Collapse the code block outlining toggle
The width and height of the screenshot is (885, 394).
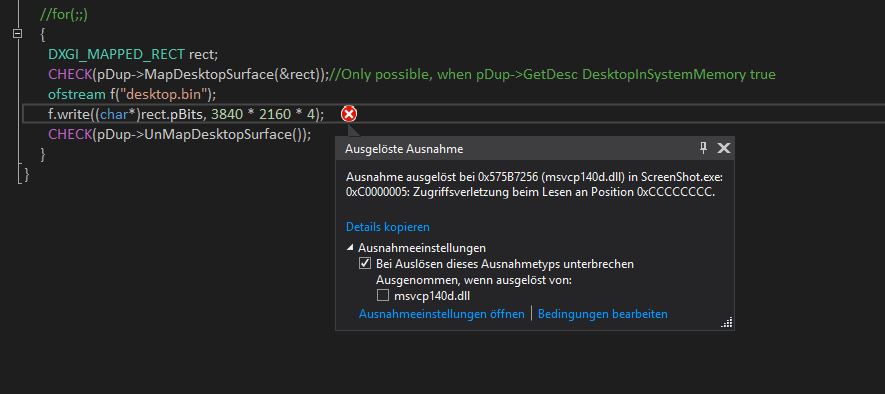[x=17, y=34]
